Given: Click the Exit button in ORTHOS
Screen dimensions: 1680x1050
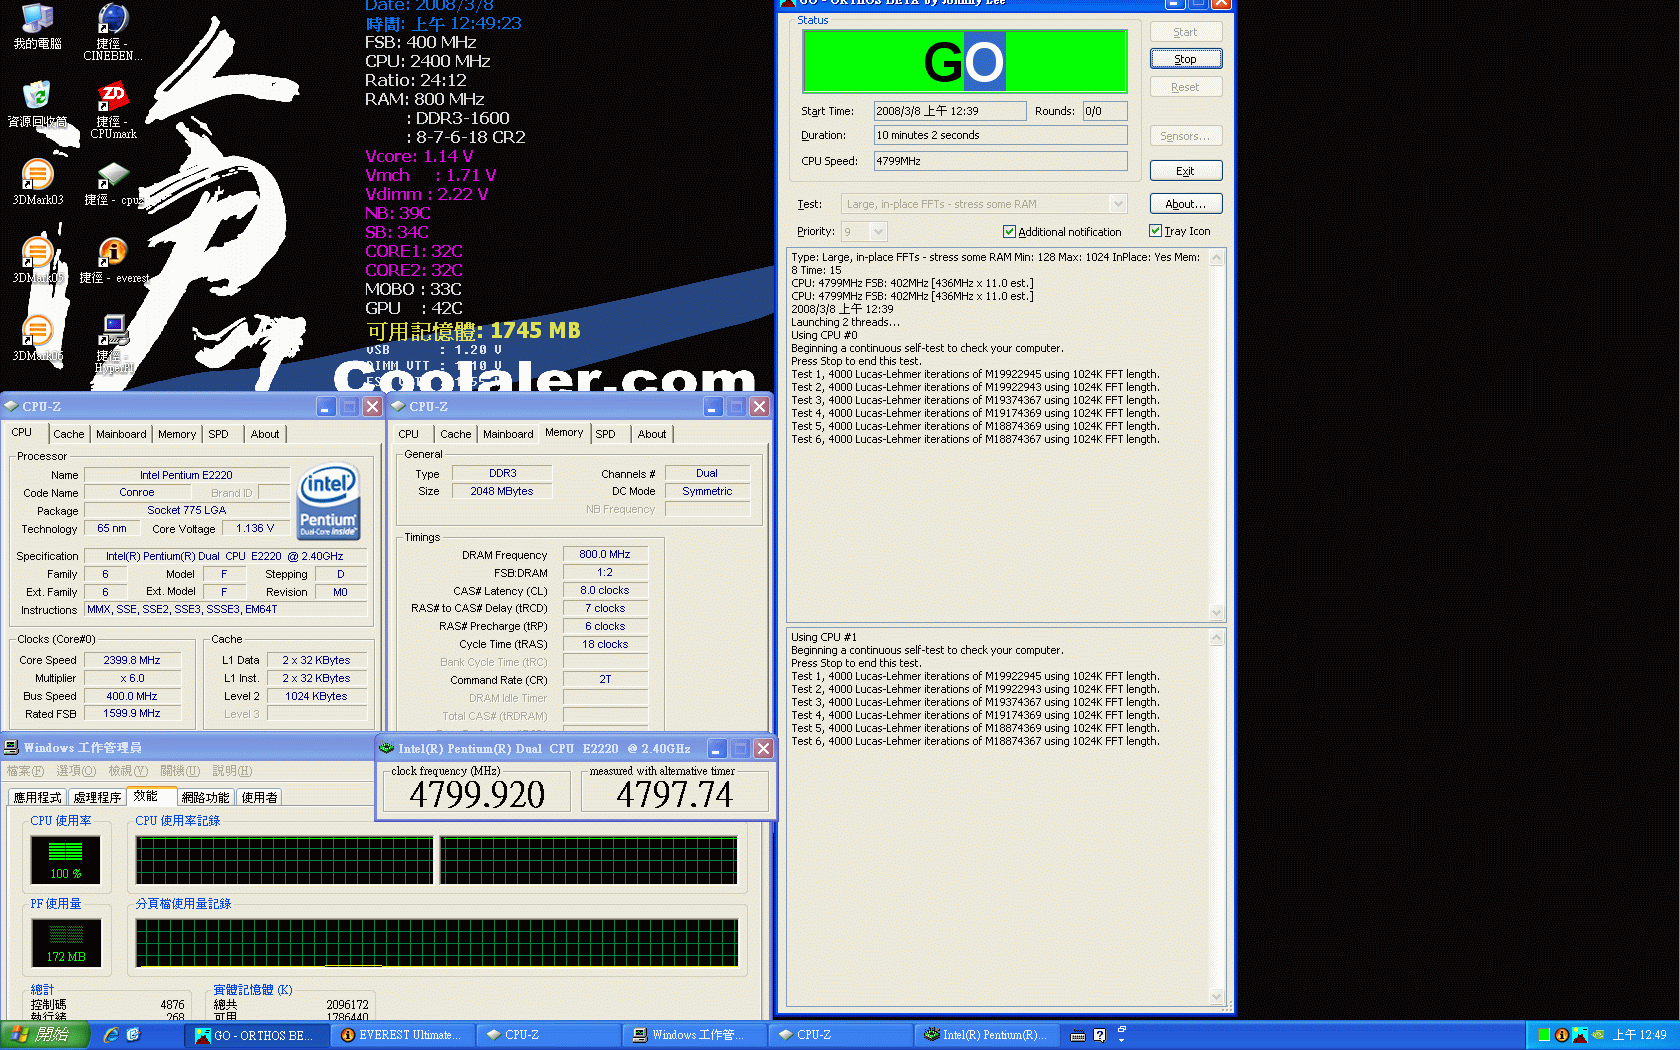Looking at the screenshot, I should coord(1185,171).
